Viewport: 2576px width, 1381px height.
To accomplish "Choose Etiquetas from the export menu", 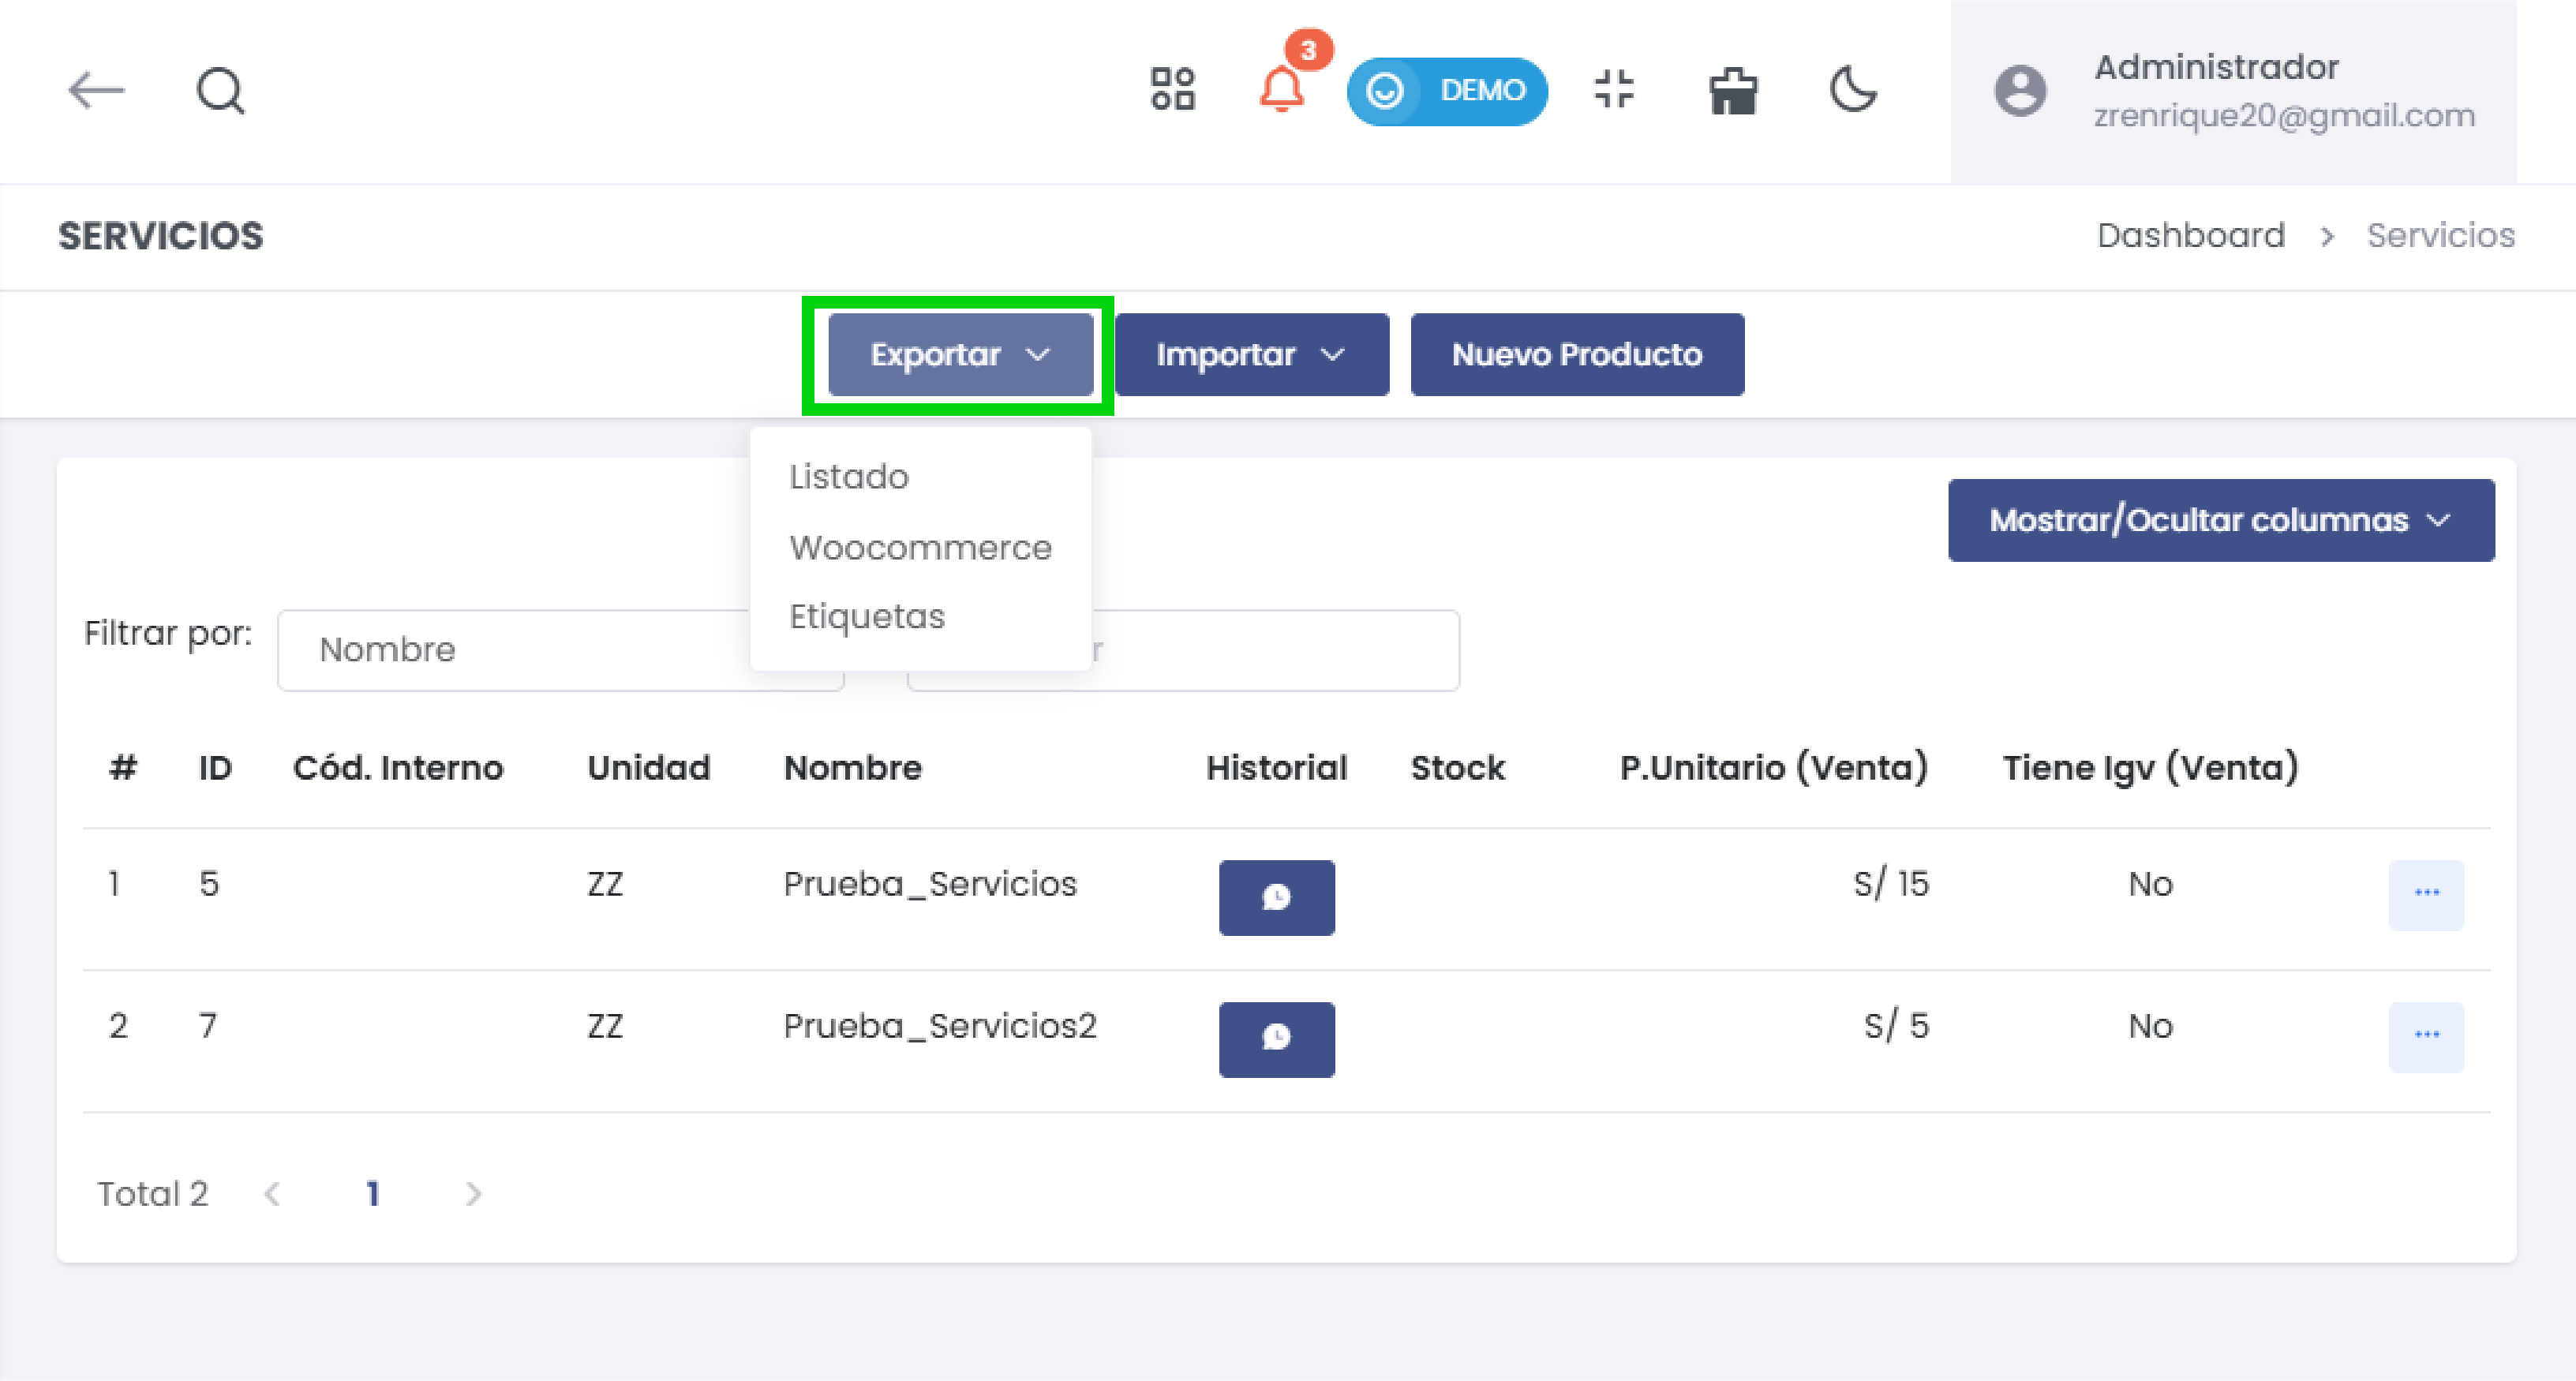I will pyautogui.click(x=867, y=616).
